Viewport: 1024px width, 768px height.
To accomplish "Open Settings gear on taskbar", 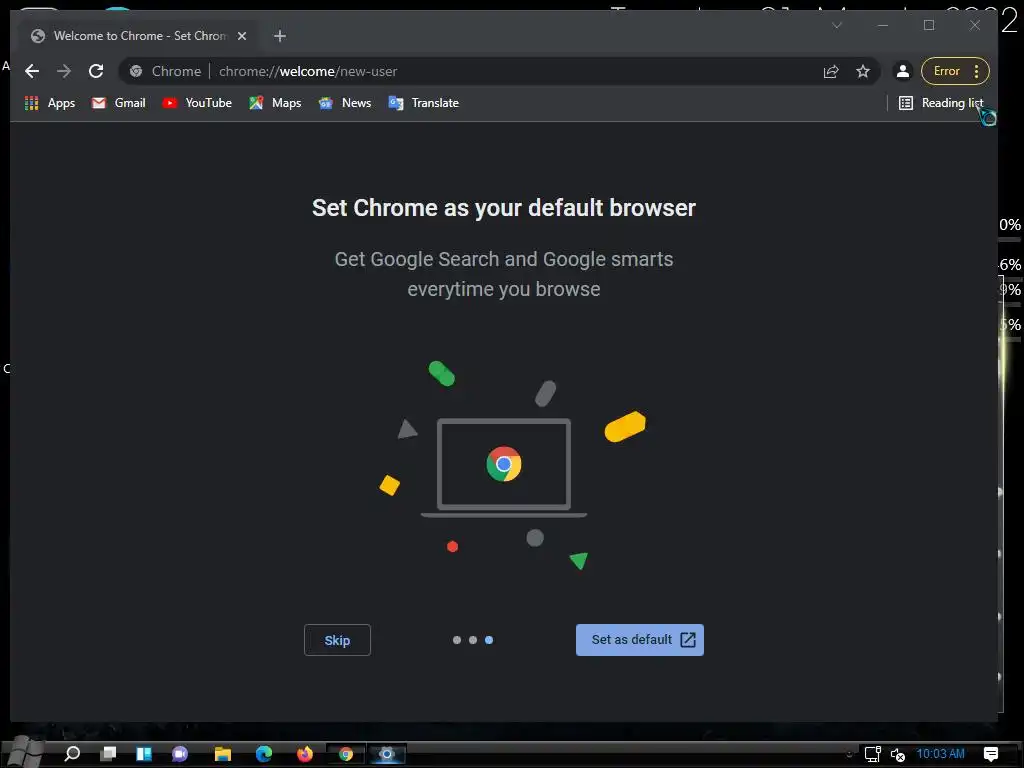I will (x=387, y=754).
